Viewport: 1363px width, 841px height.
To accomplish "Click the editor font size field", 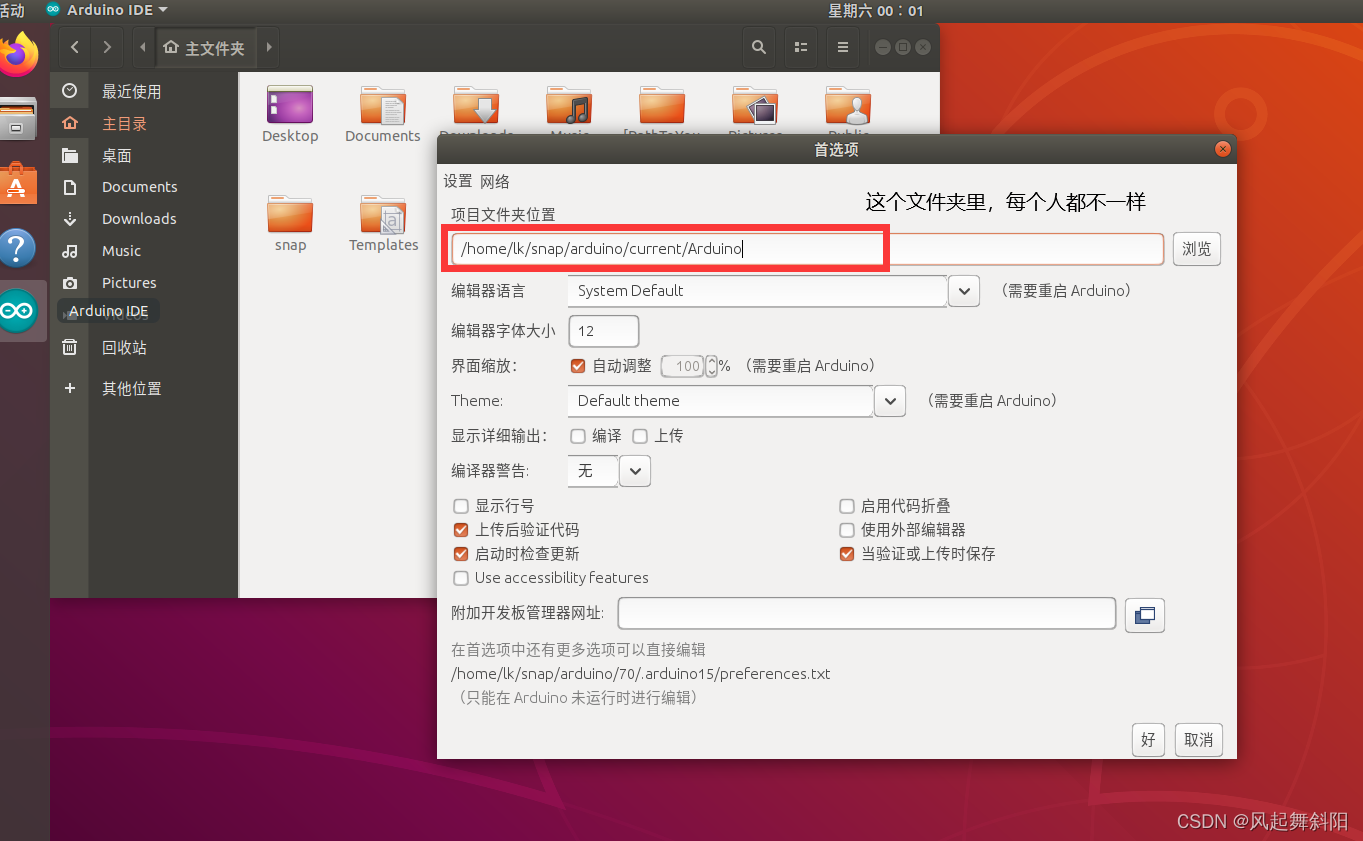I will point(604,331).
